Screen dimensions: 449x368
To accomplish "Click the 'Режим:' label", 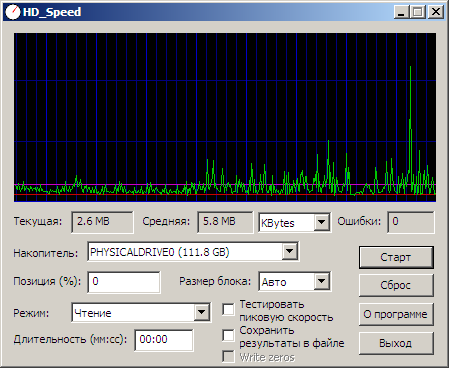I will pos(31,313).
